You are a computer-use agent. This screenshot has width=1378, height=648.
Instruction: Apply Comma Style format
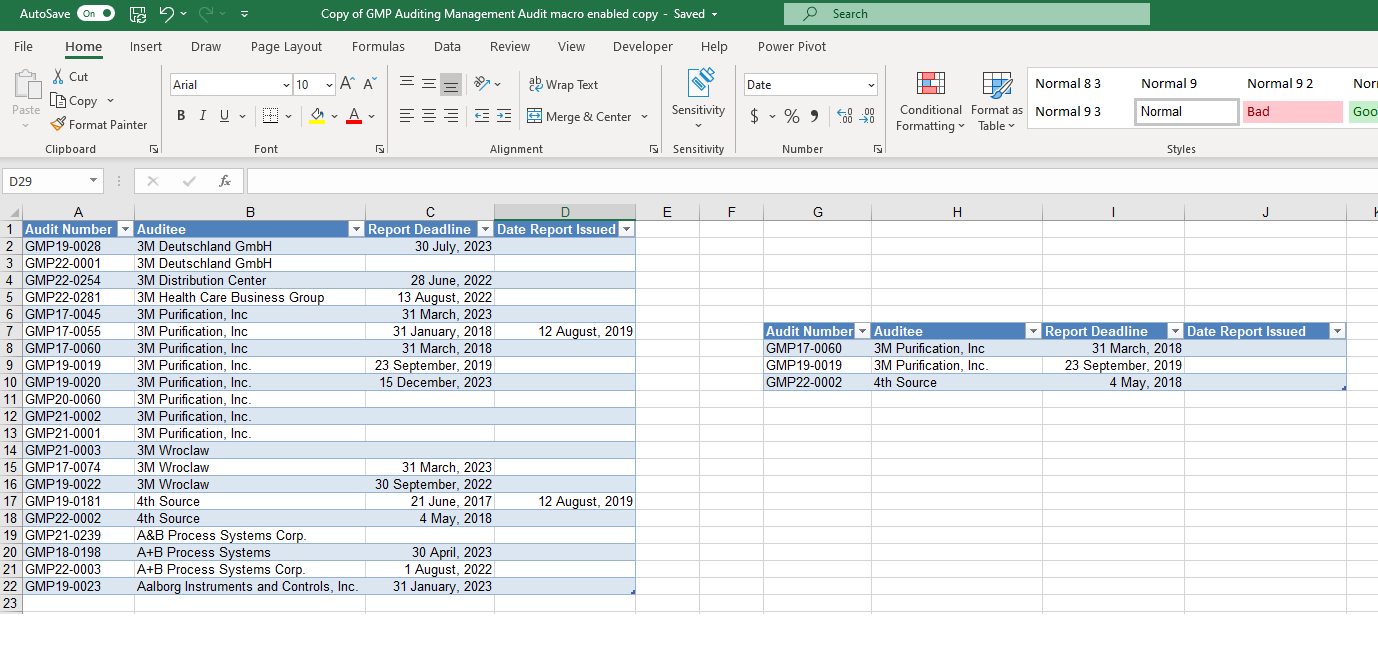point(815,116)
